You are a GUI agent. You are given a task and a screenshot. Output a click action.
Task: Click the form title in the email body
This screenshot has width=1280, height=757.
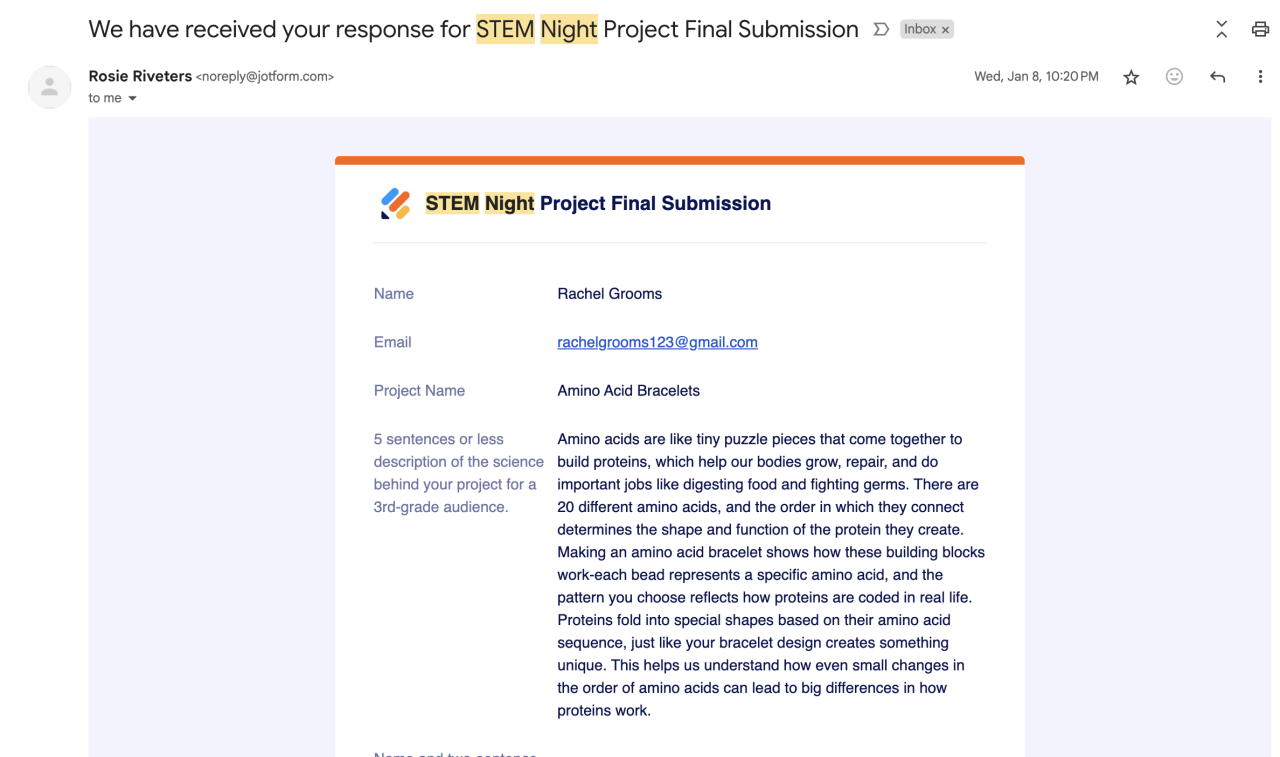click(x=598, y=204)
